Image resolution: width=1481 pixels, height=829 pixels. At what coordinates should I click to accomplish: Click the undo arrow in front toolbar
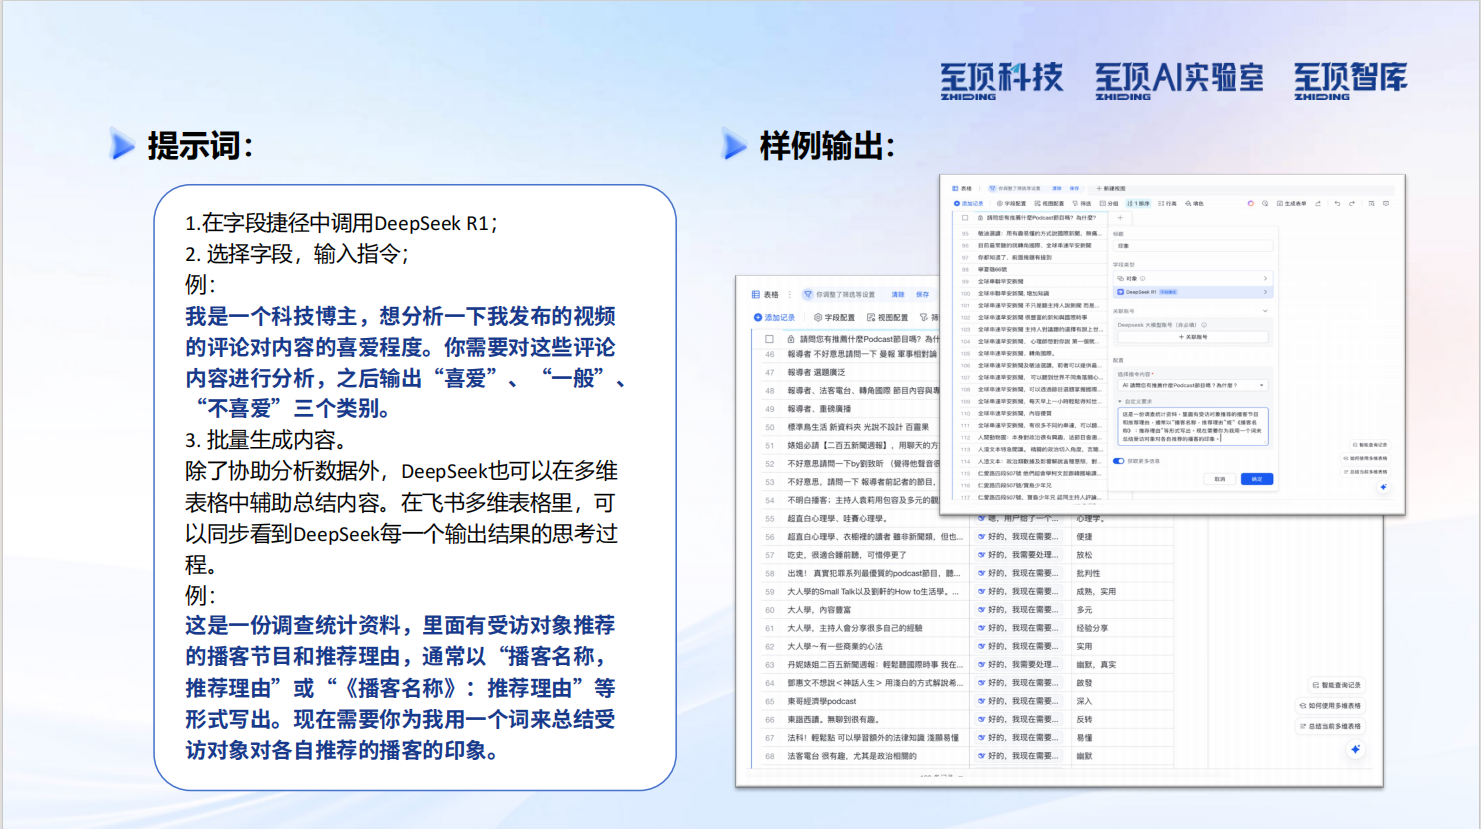coord(1337,203)
